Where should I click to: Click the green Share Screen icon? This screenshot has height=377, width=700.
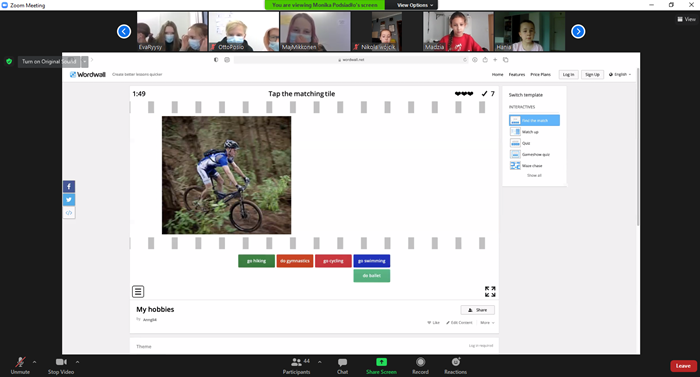click(x=381, y=362)
